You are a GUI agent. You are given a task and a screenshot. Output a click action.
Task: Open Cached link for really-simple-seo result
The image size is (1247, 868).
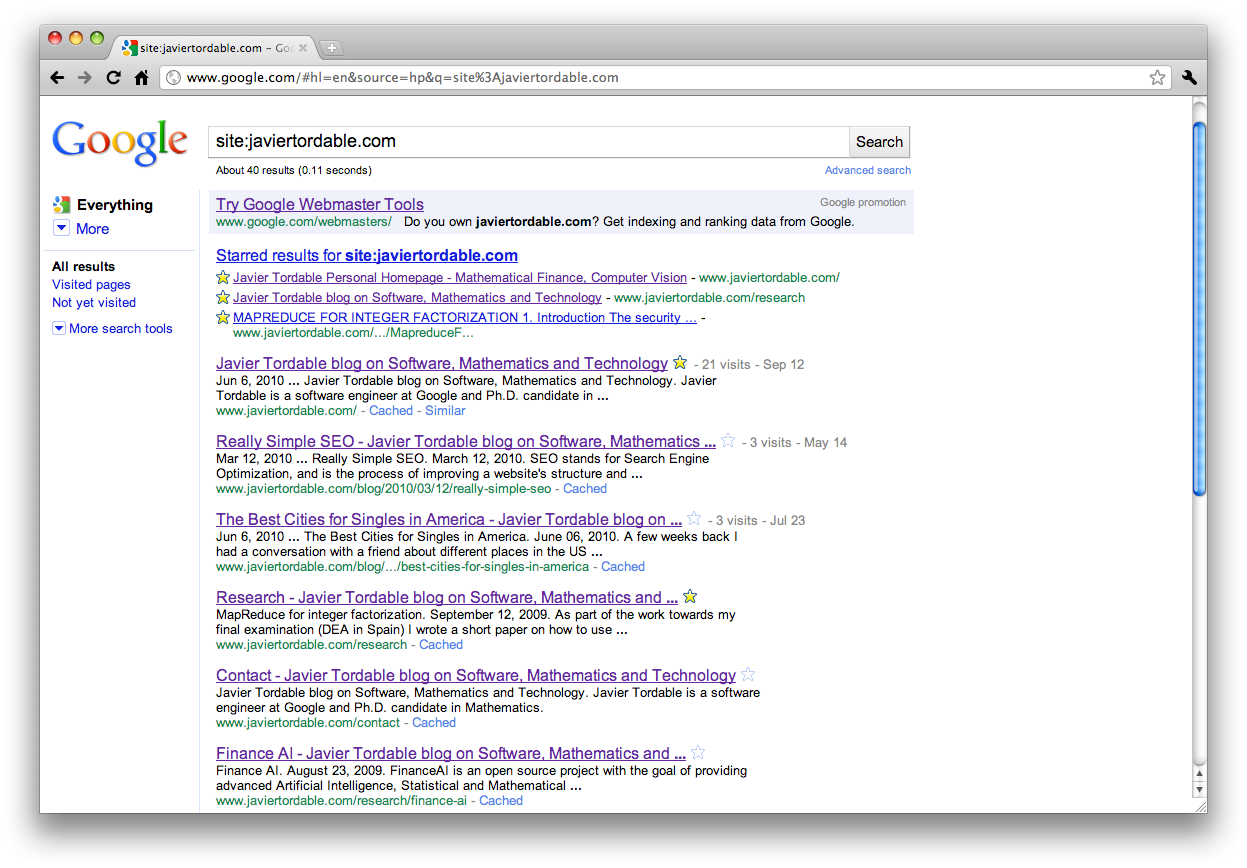pyautogui.click(x=585, y=489)
